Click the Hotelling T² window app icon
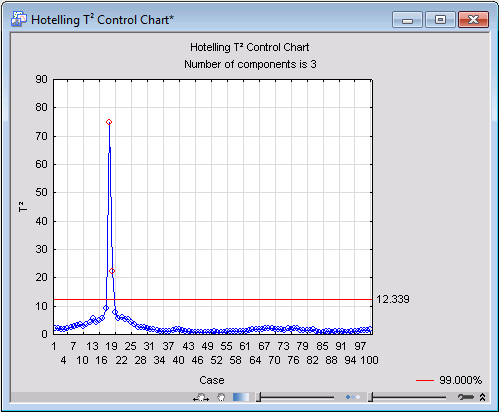This screenshot has height=412, width=499. (x=18, y=19)
